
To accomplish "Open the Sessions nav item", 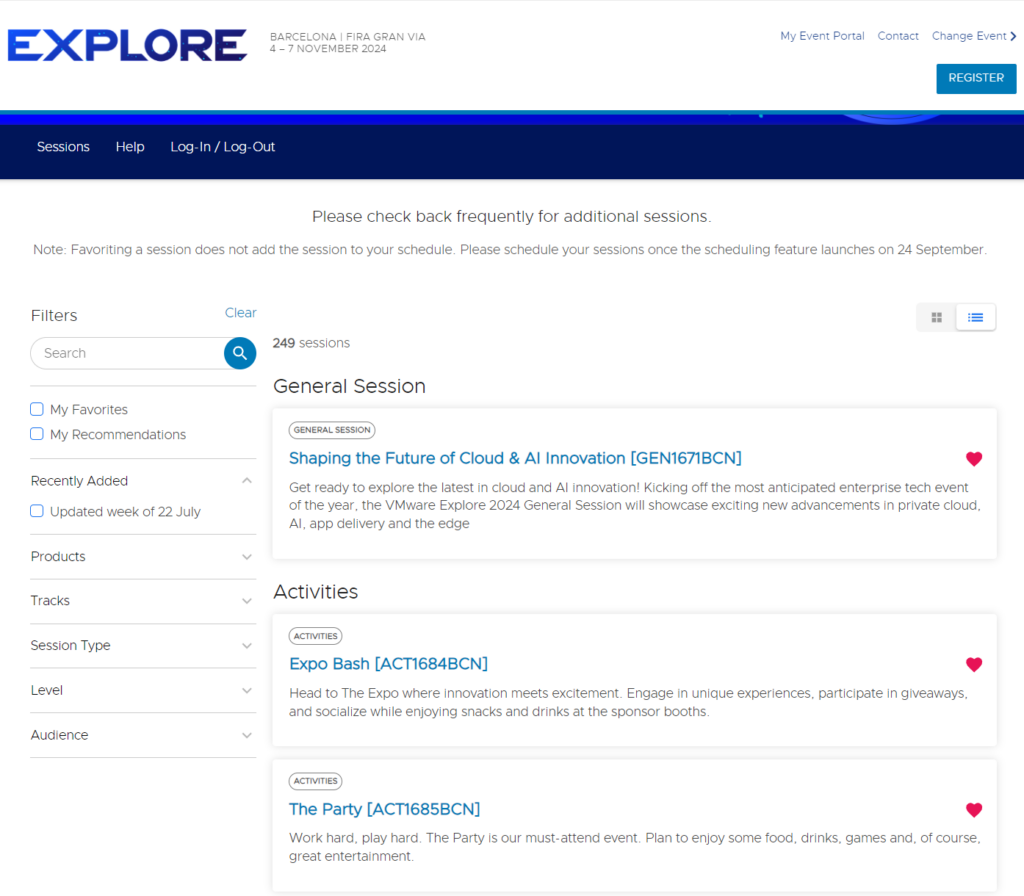I will 63,147.
